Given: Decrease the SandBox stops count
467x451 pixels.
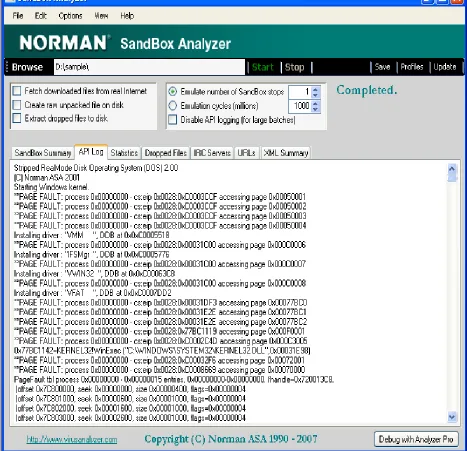Looking at the screenshot, I should (x=316, y=95).
